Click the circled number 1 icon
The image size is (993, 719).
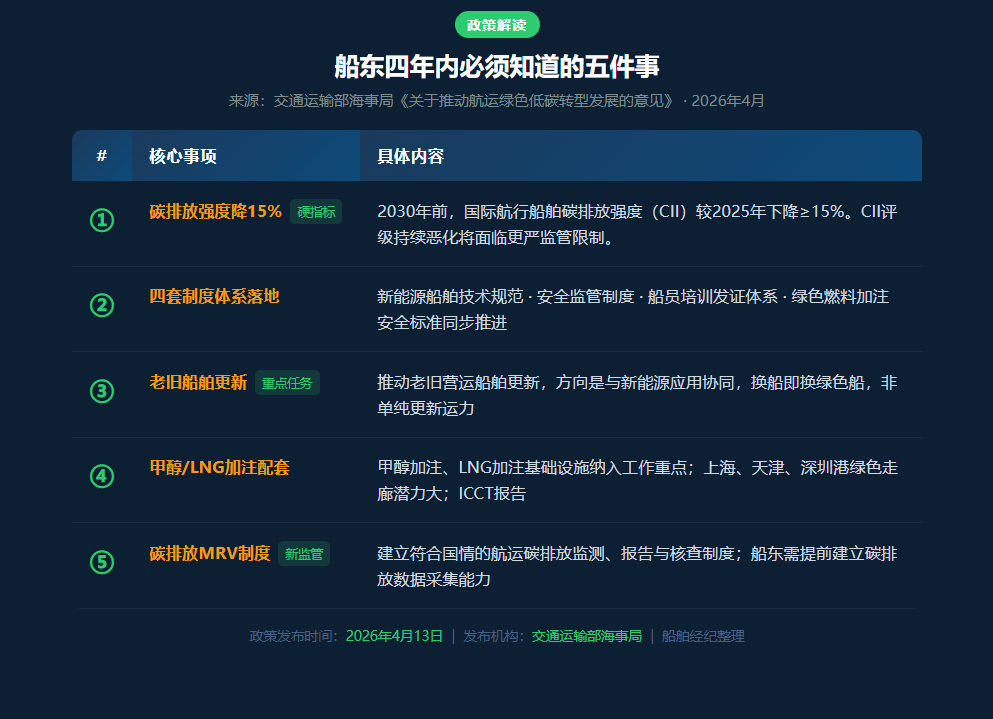click(102, 220)
